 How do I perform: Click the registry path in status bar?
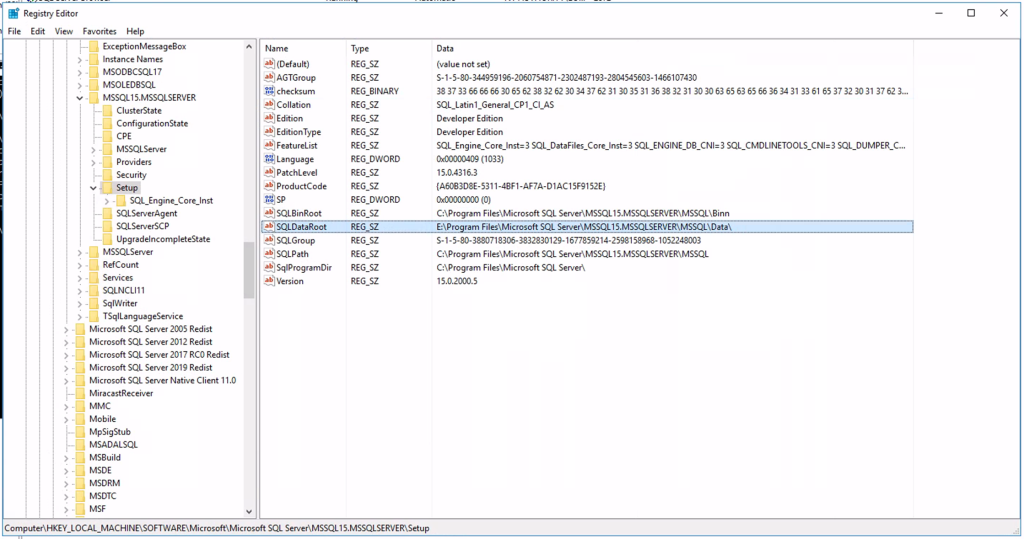click(217, 528)
